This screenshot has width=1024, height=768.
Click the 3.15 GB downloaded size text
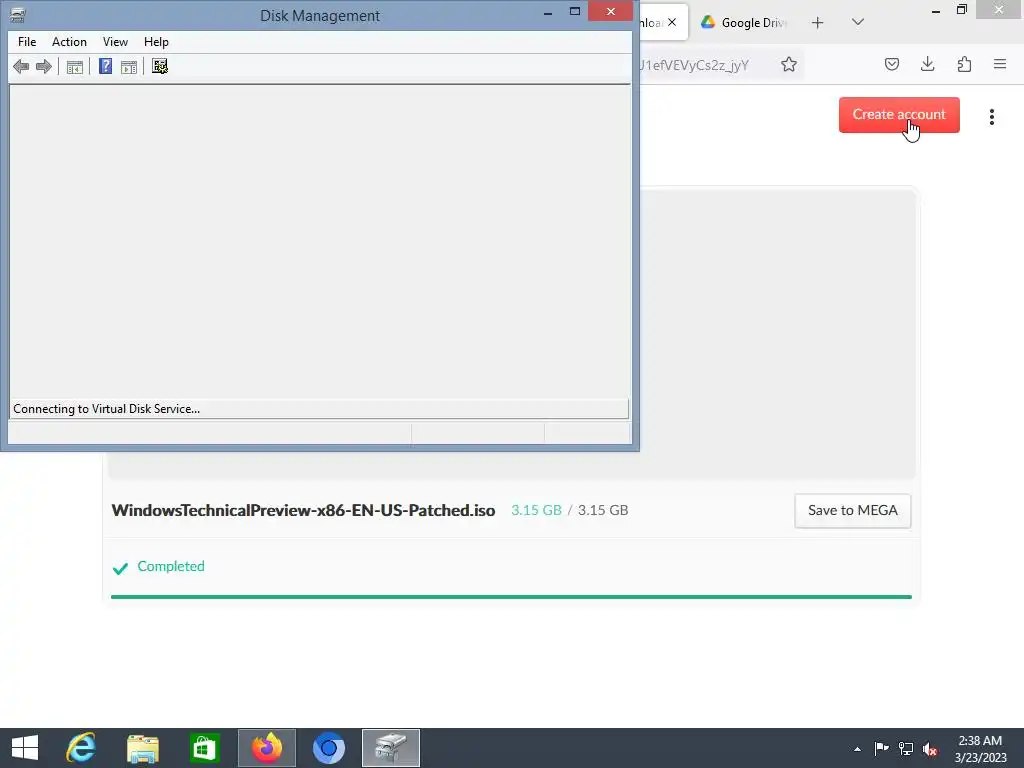click(536, 511)
